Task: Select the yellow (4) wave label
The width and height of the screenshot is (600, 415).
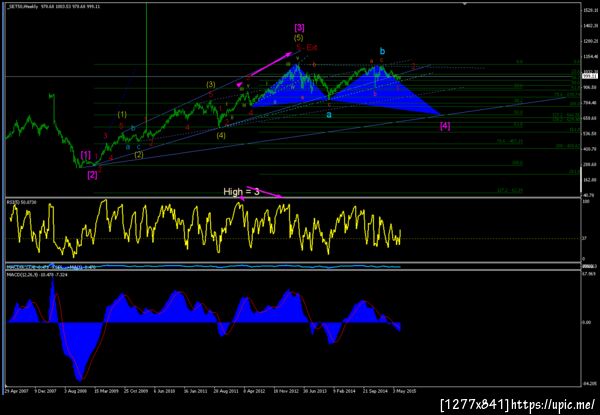Action: click(221, 135)
